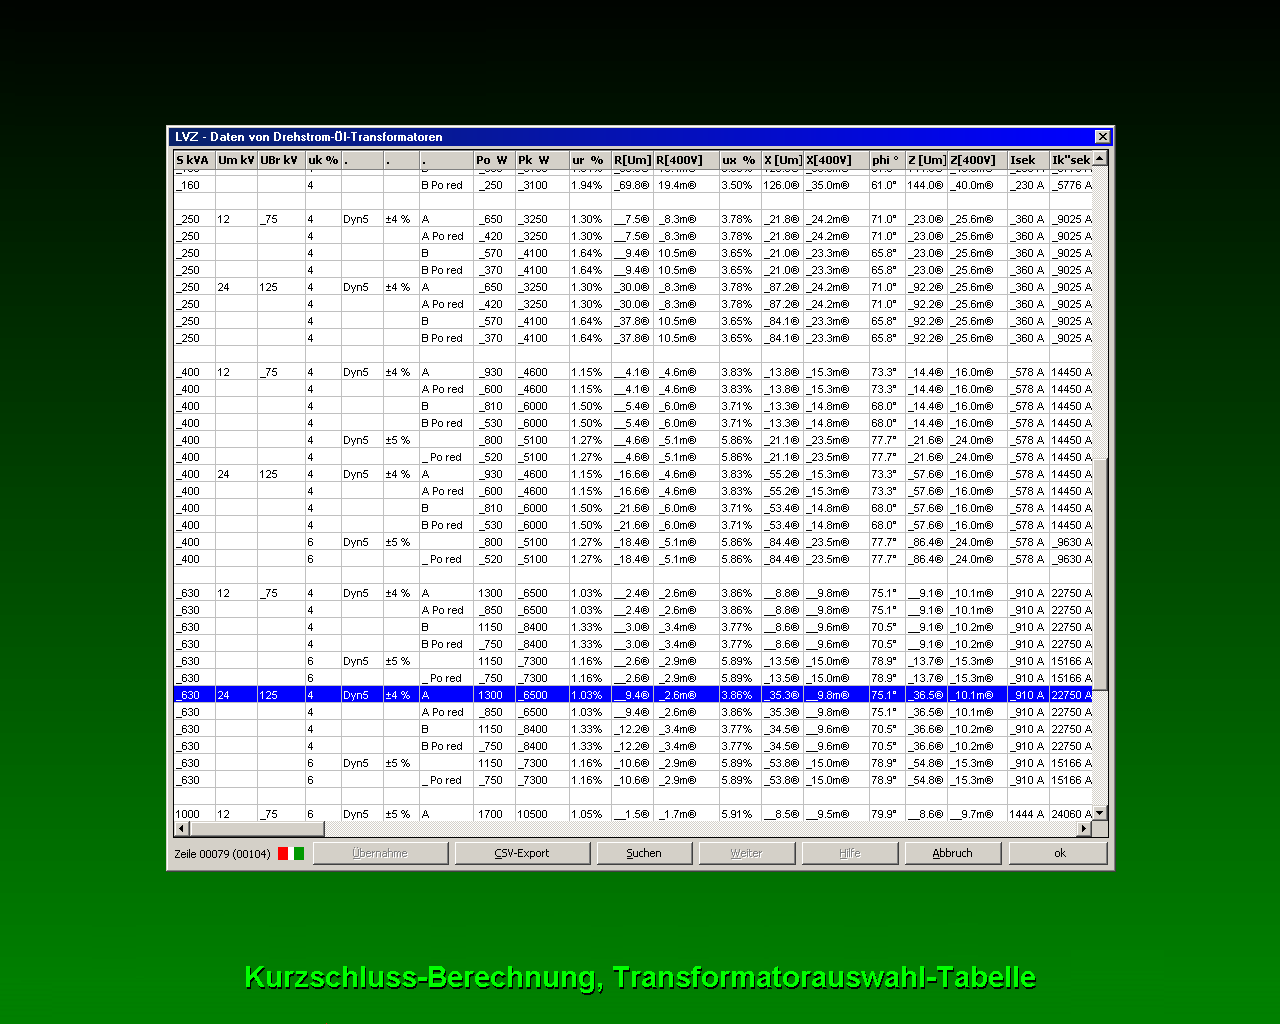1280x1024 pixels.
Task: Click the 'ux %' column header
Action: 740,160
